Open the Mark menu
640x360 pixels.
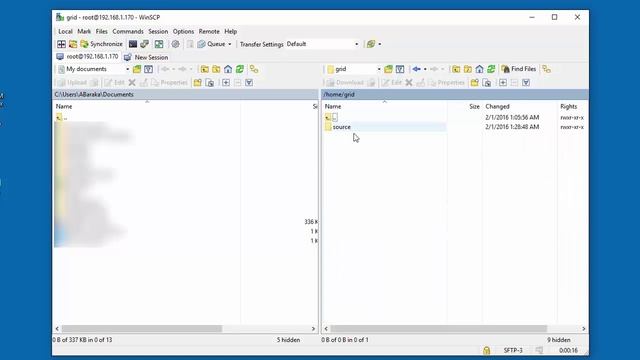84,31
